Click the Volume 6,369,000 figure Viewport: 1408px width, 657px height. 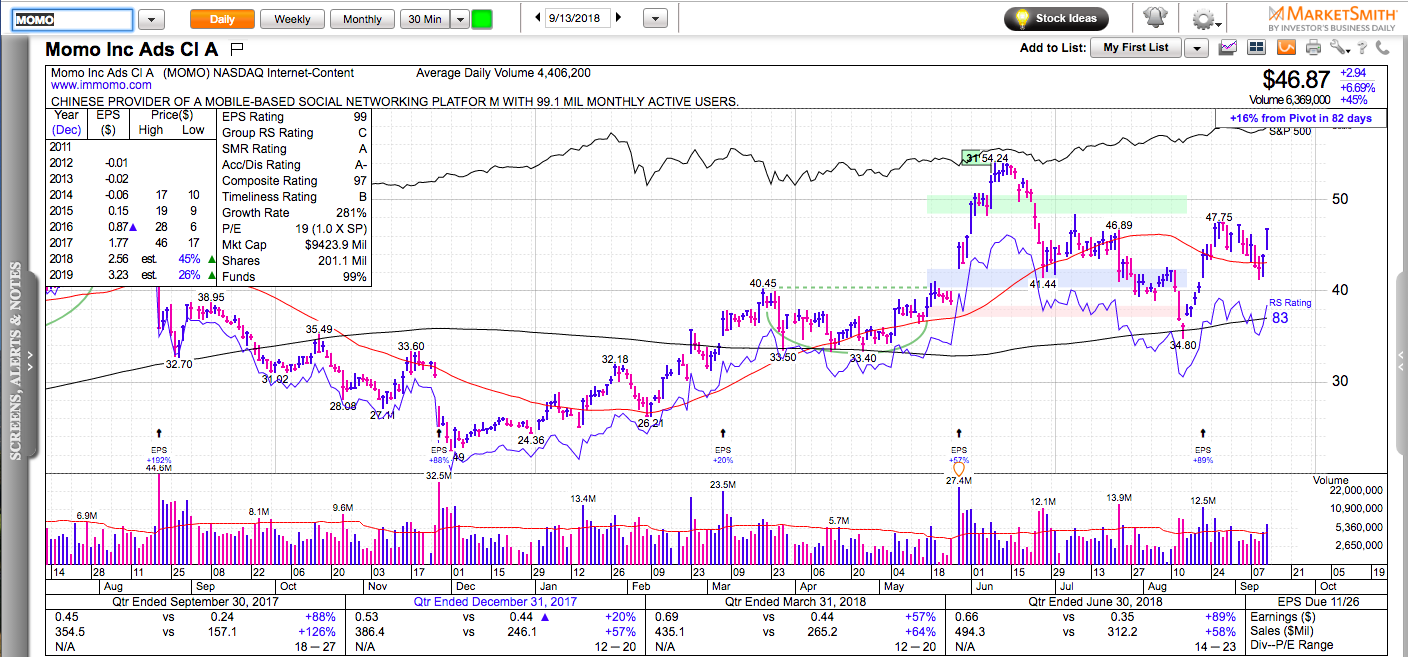point(1289,100)
